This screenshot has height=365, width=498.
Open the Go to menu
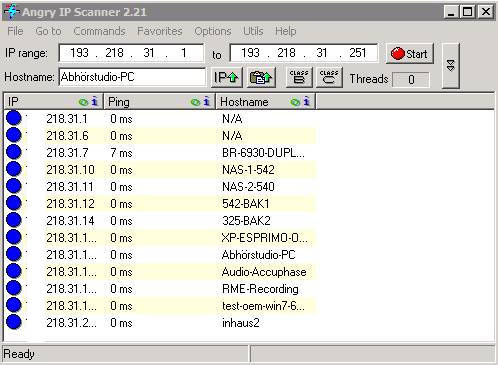pyautogui.click(x=48, y=31)
